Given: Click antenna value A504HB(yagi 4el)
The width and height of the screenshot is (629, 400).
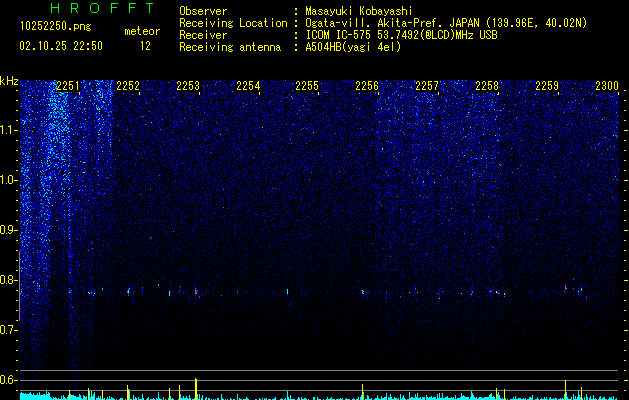Looking at the screenshot, I should point(353,47).
